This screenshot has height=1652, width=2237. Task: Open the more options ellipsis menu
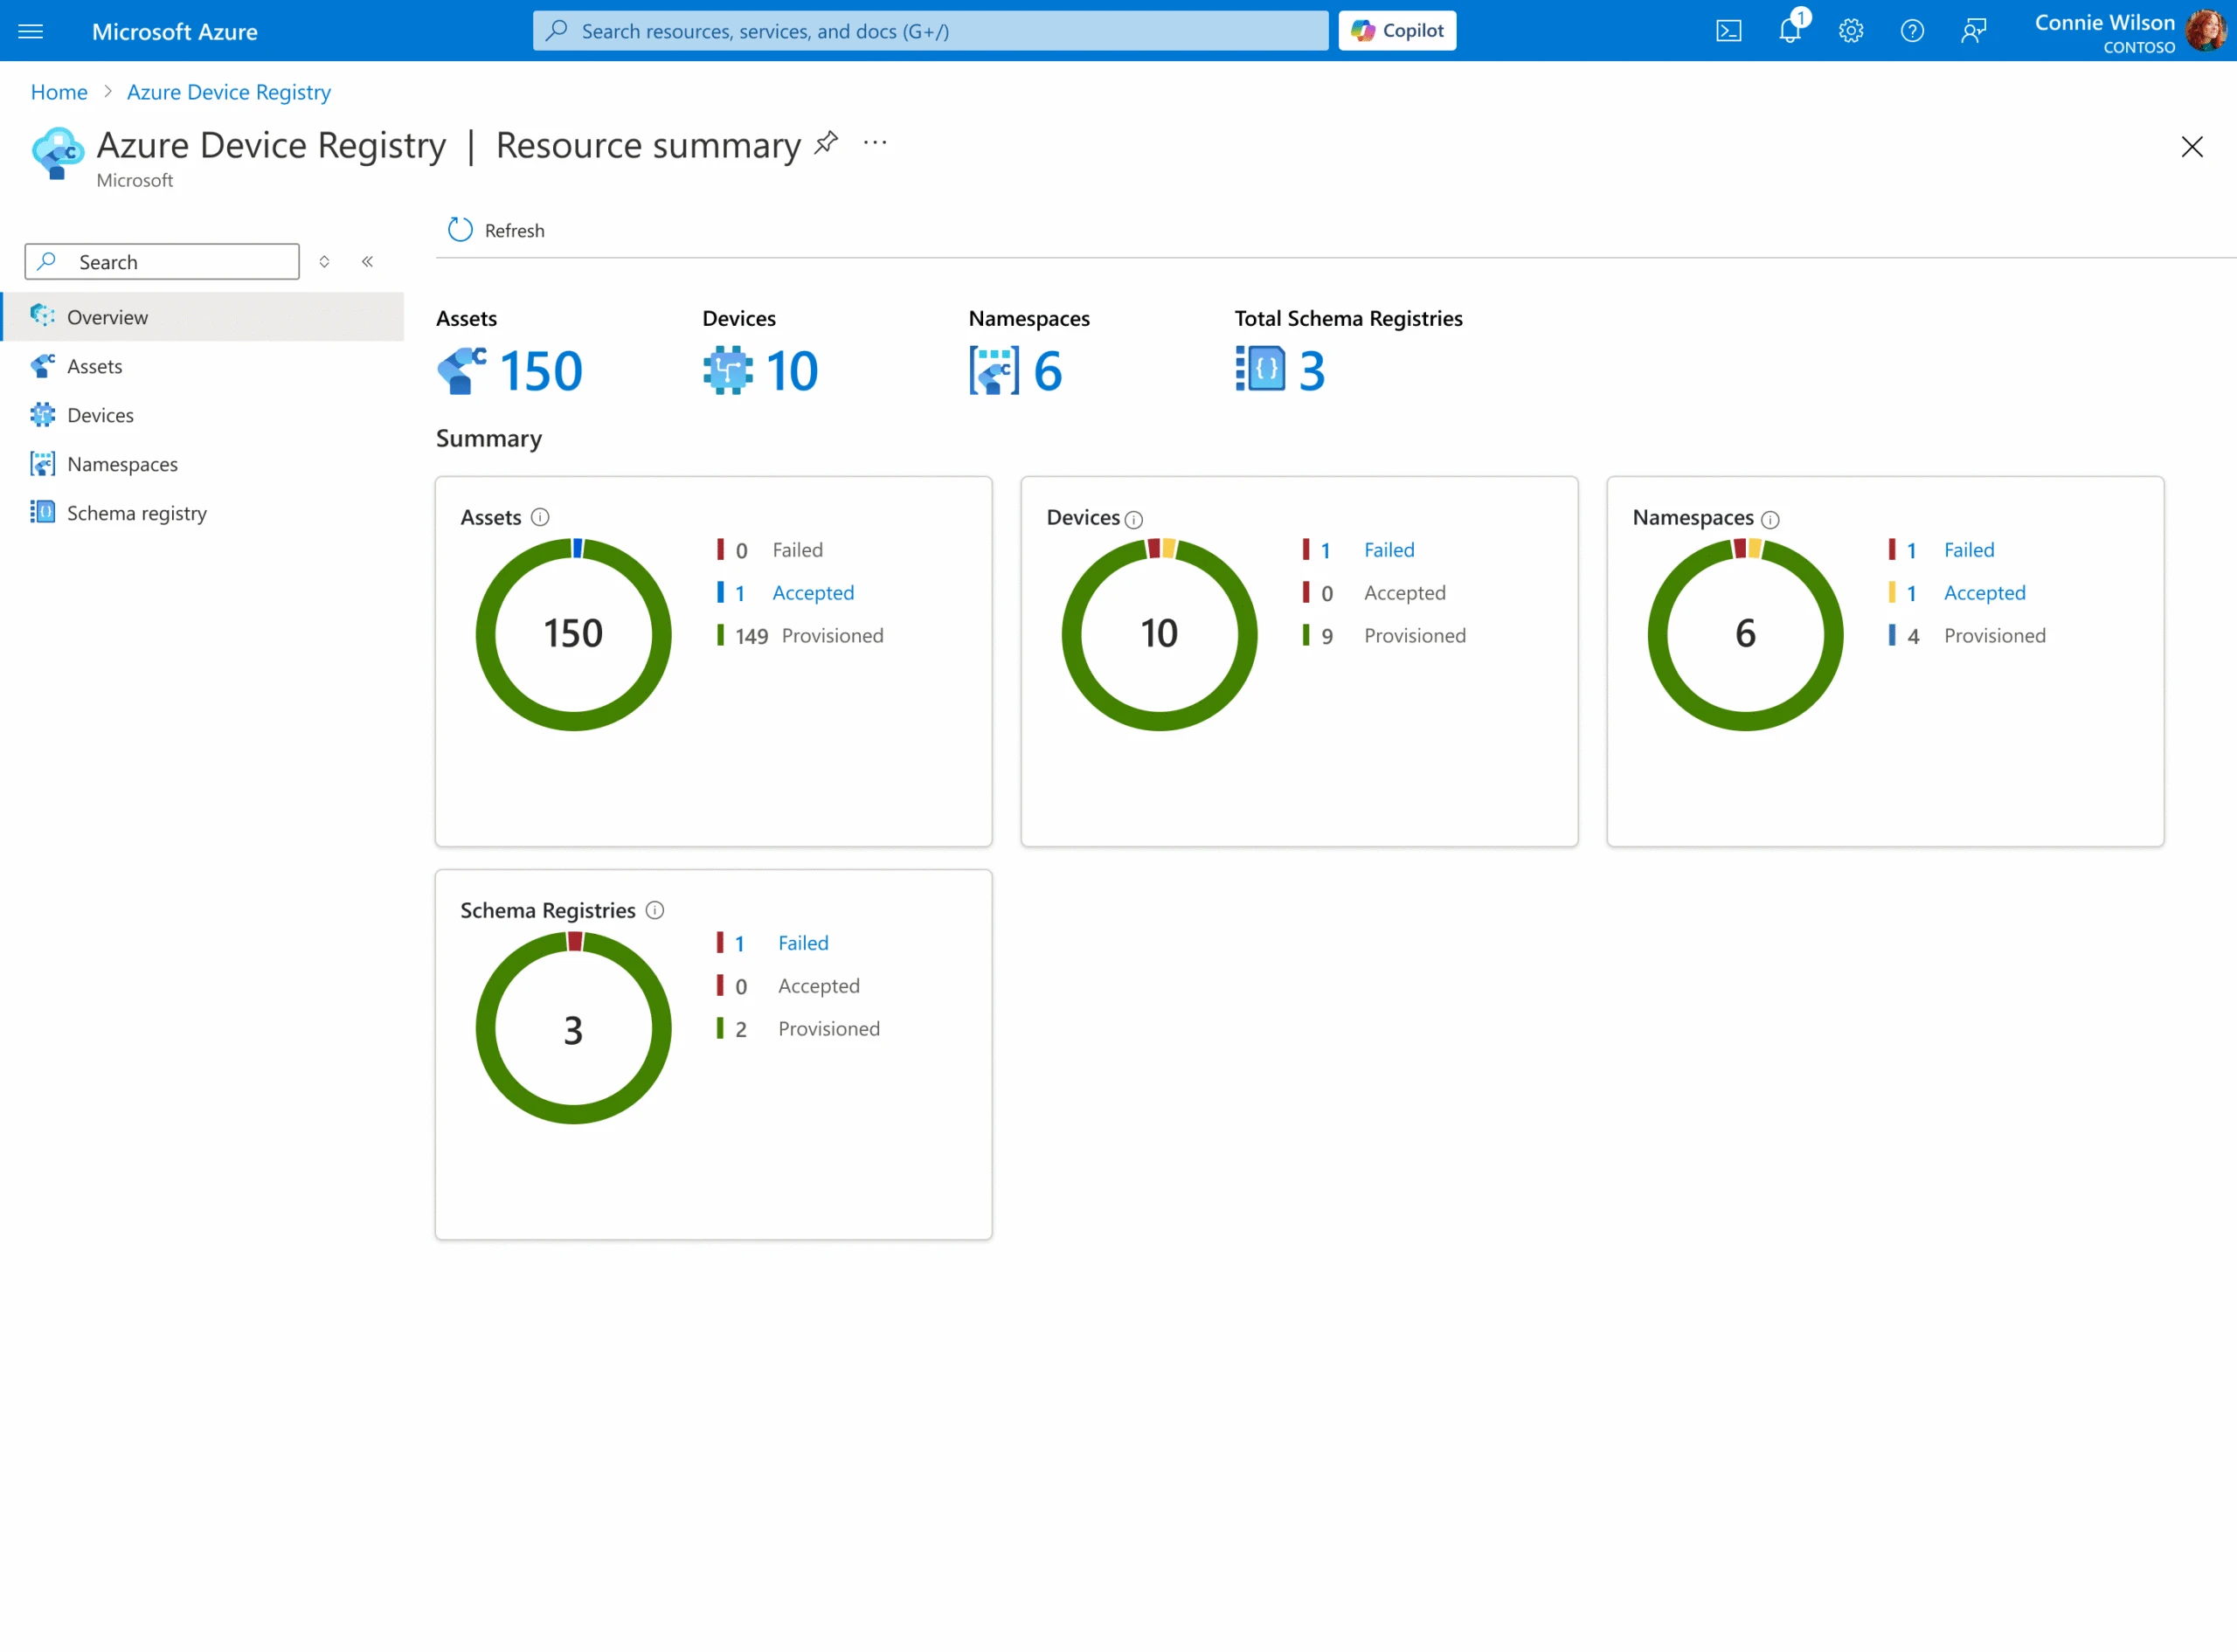[x=875, y=144]
